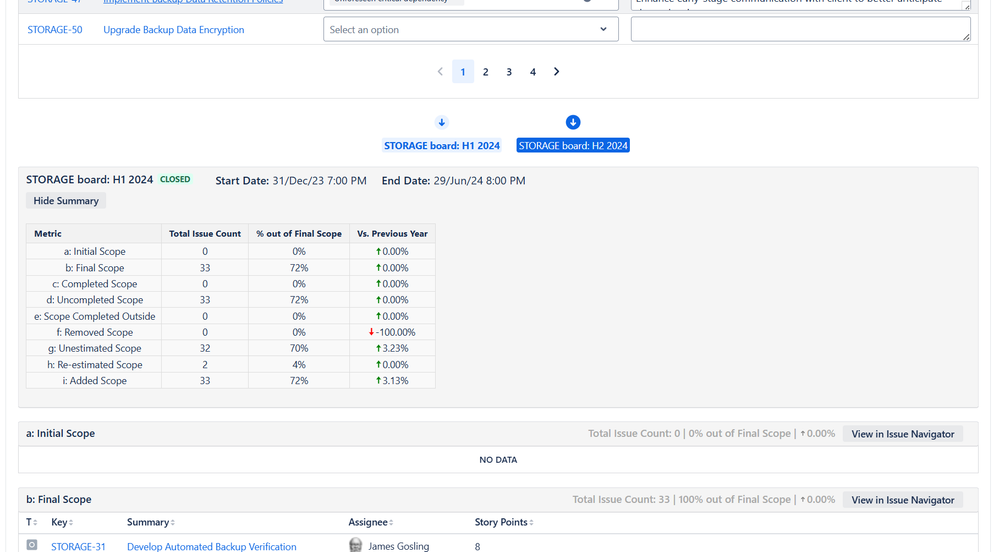Click the 'e: Scope Completed Outside' metric row
The image size is (999, 552).
231,316
